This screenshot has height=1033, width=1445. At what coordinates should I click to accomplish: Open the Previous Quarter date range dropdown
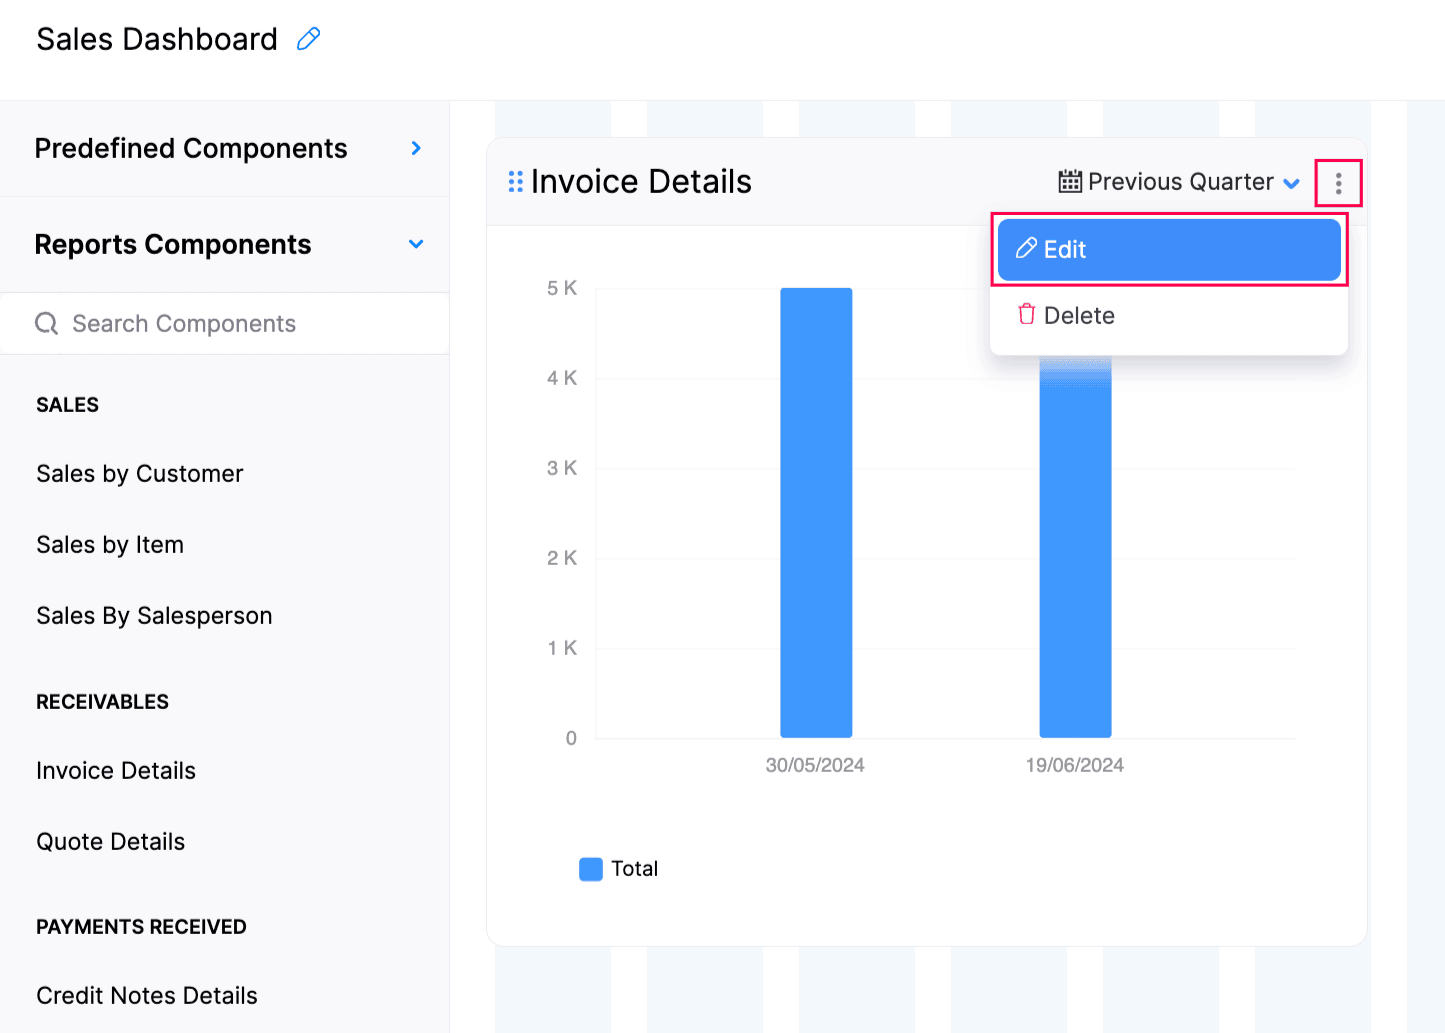pos(1180,181)
